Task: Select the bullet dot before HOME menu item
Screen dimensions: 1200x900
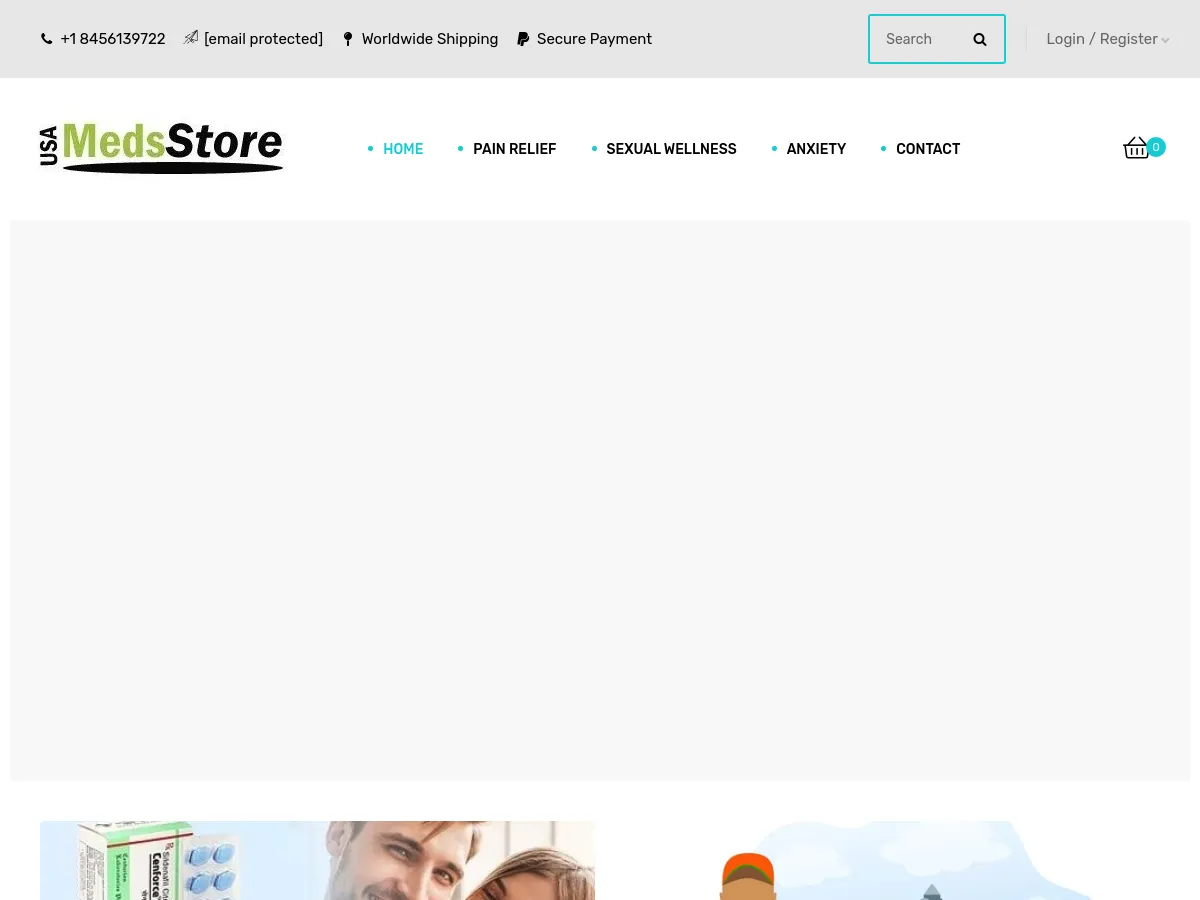Action: pos(370,148)
